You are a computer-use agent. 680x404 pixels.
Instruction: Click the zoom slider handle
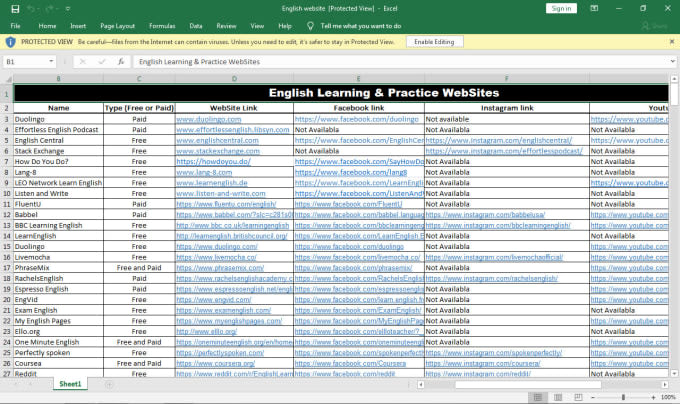(x=623, y=397)
